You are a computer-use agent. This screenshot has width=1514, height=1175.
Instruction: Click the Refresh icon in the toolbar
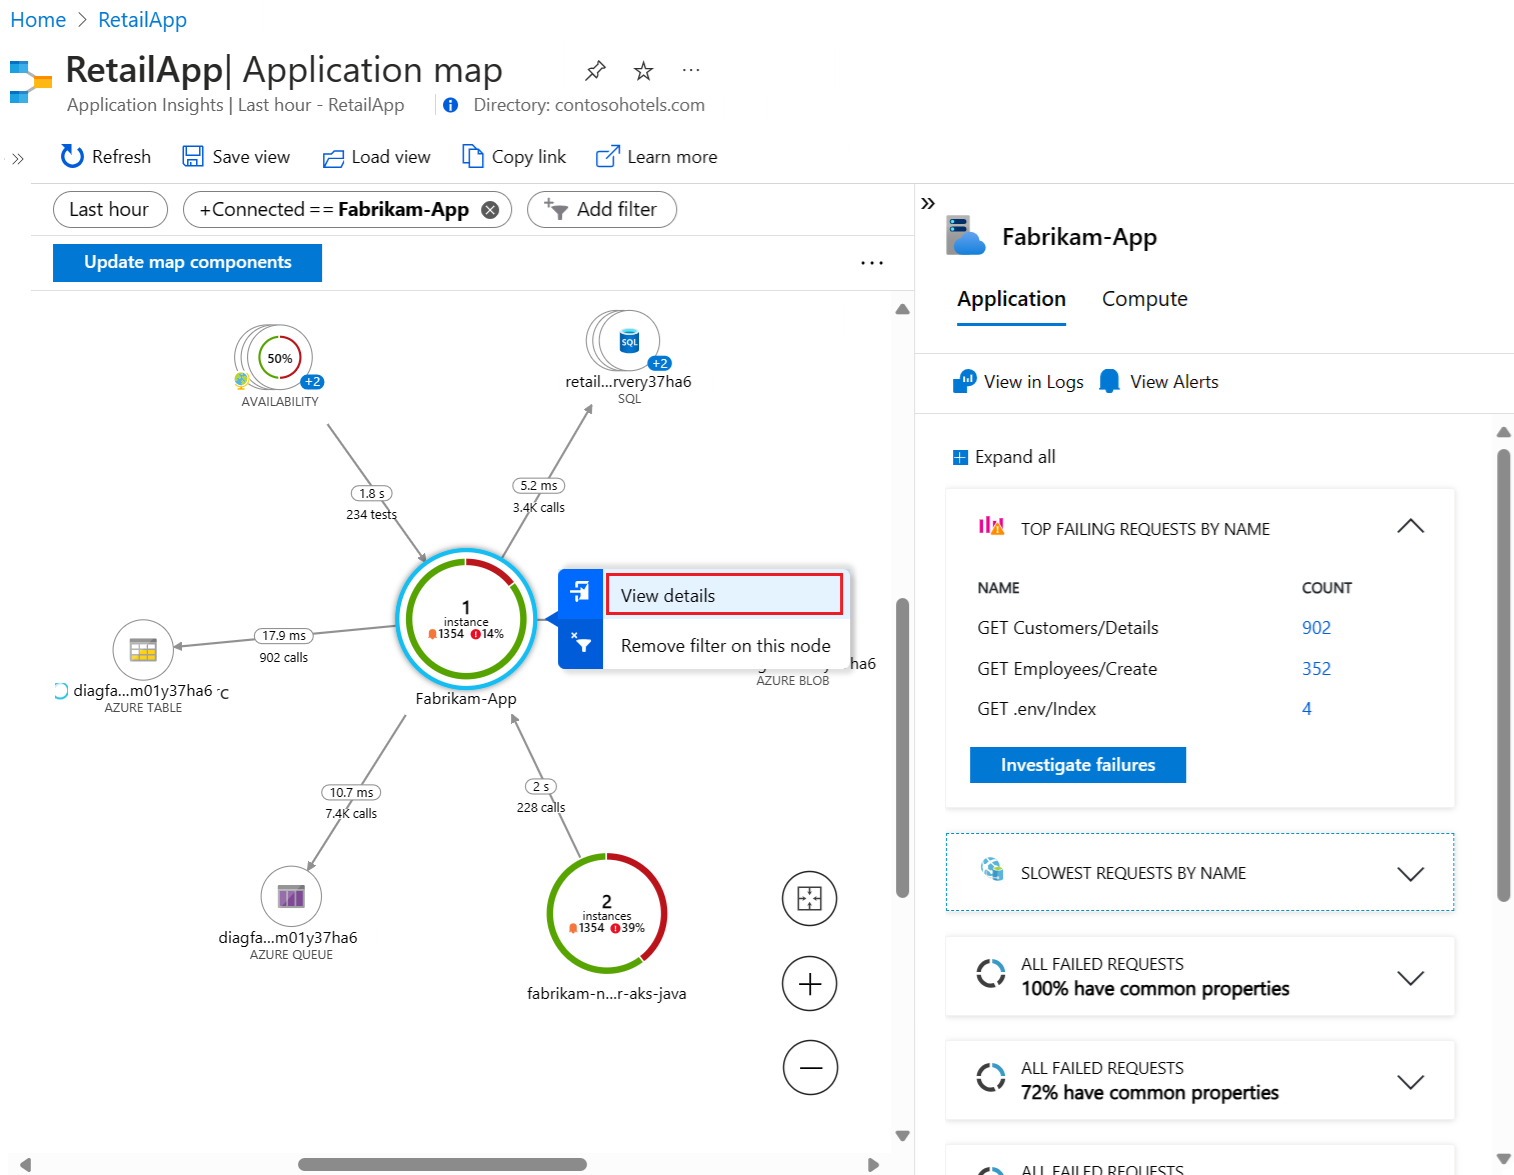click(72, 157)
